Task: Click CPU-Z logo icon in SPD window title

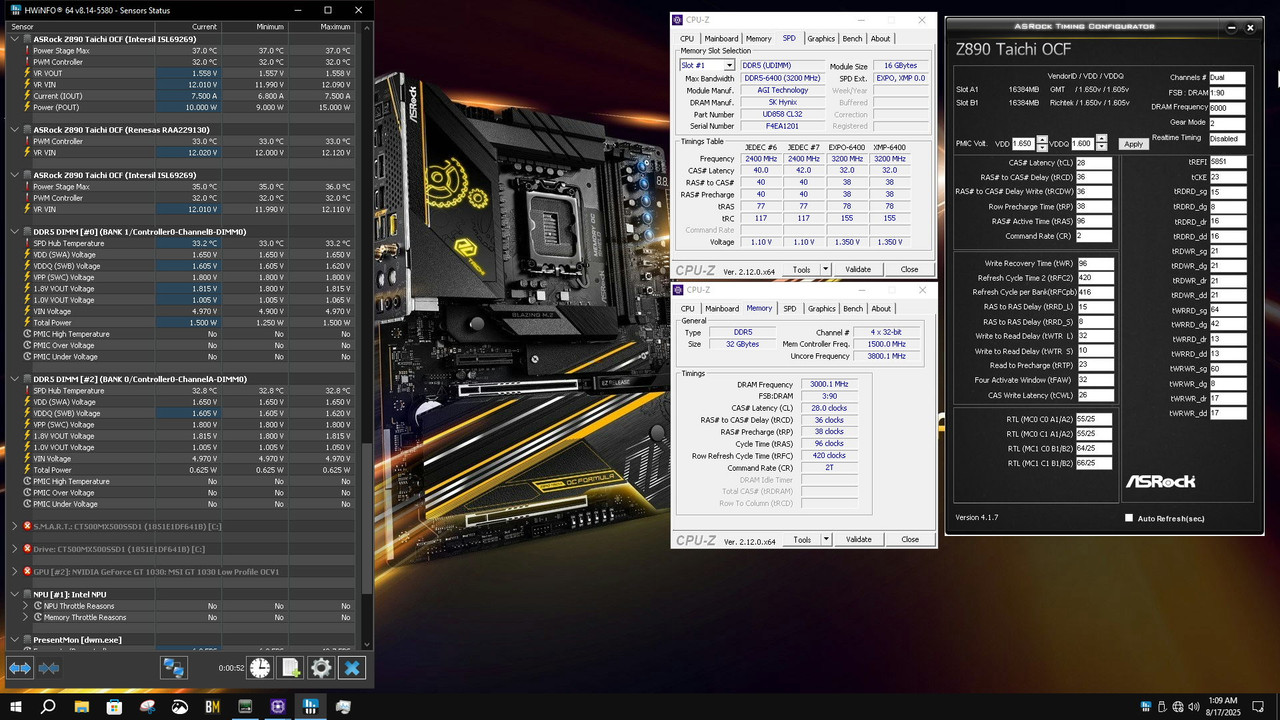Action: pos(678,20)
